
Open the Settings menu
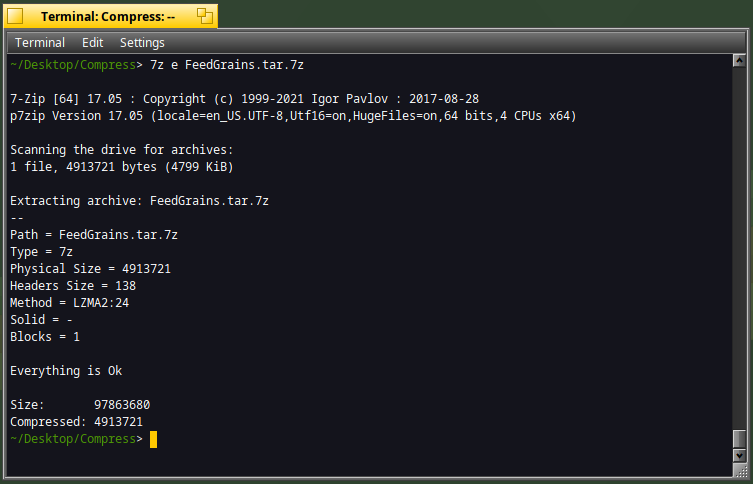[x=142, y=43]
